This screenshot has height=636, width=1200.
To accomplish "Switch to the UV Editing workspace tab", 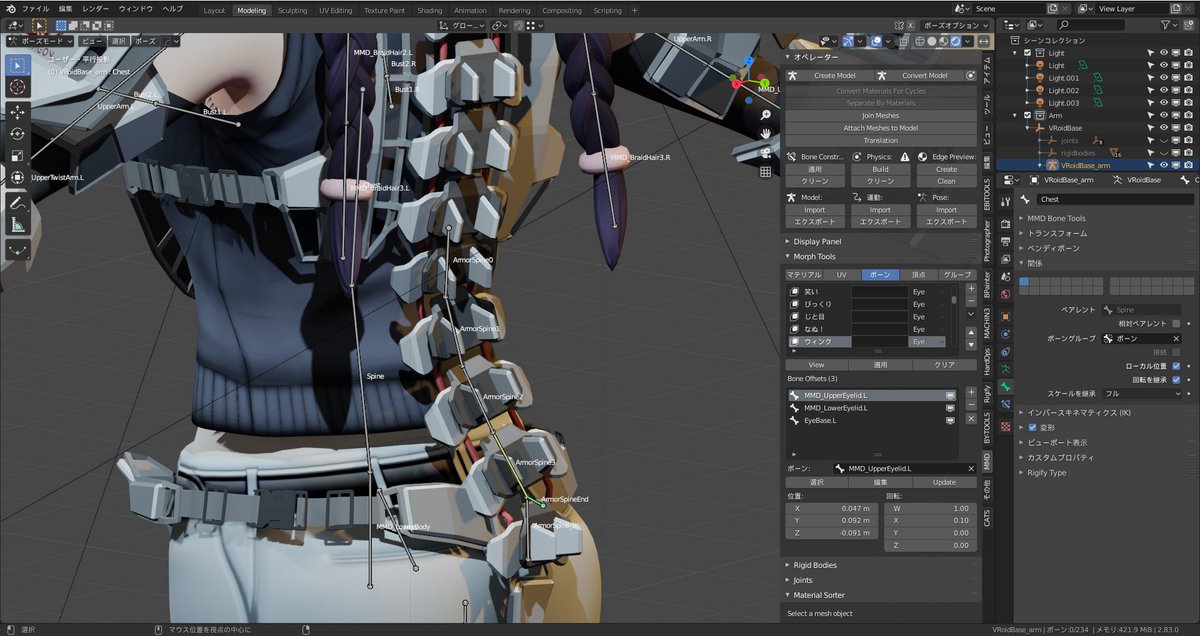I will click(x=336, y=10).
